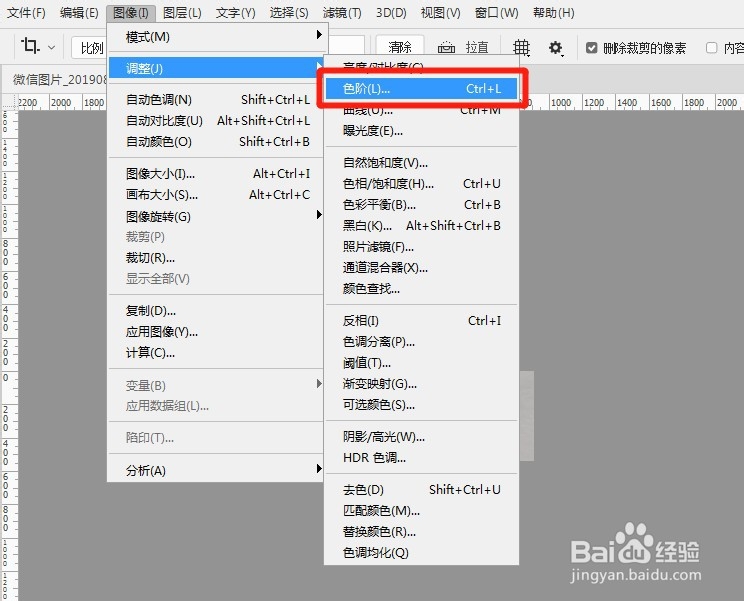Close the 图像(I) menu in menu bar
Viewport: 744px width, 601px height.
click(130, 12)
